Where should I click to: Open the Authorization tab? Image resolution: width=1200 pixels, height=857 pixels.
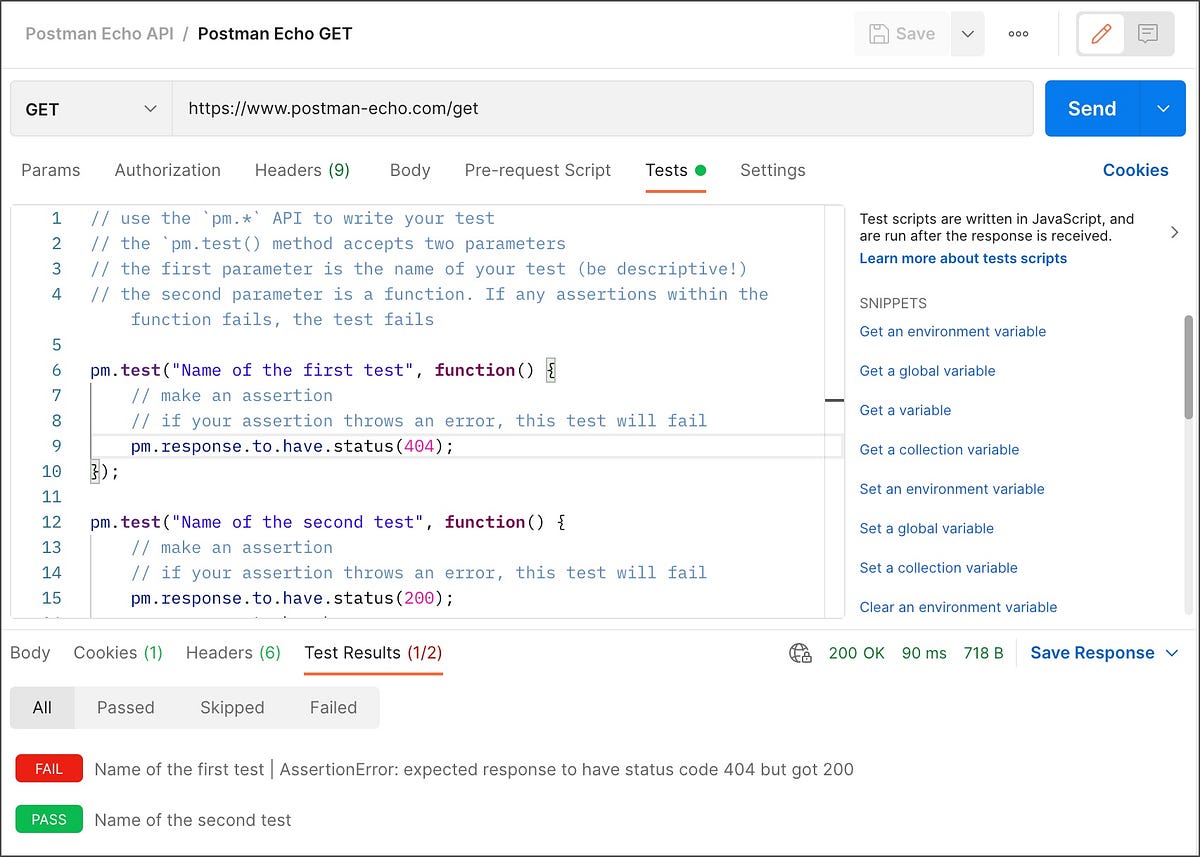pos(168,170)
